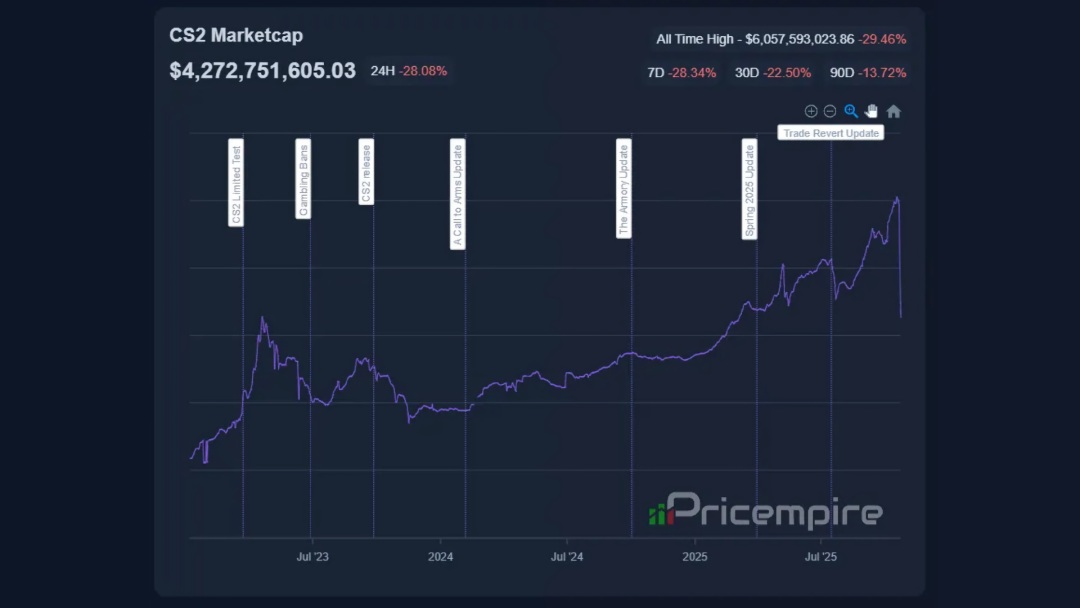Click The Armory Update event label
This screenshot has width=1080, height=608.
coord(624,188)
